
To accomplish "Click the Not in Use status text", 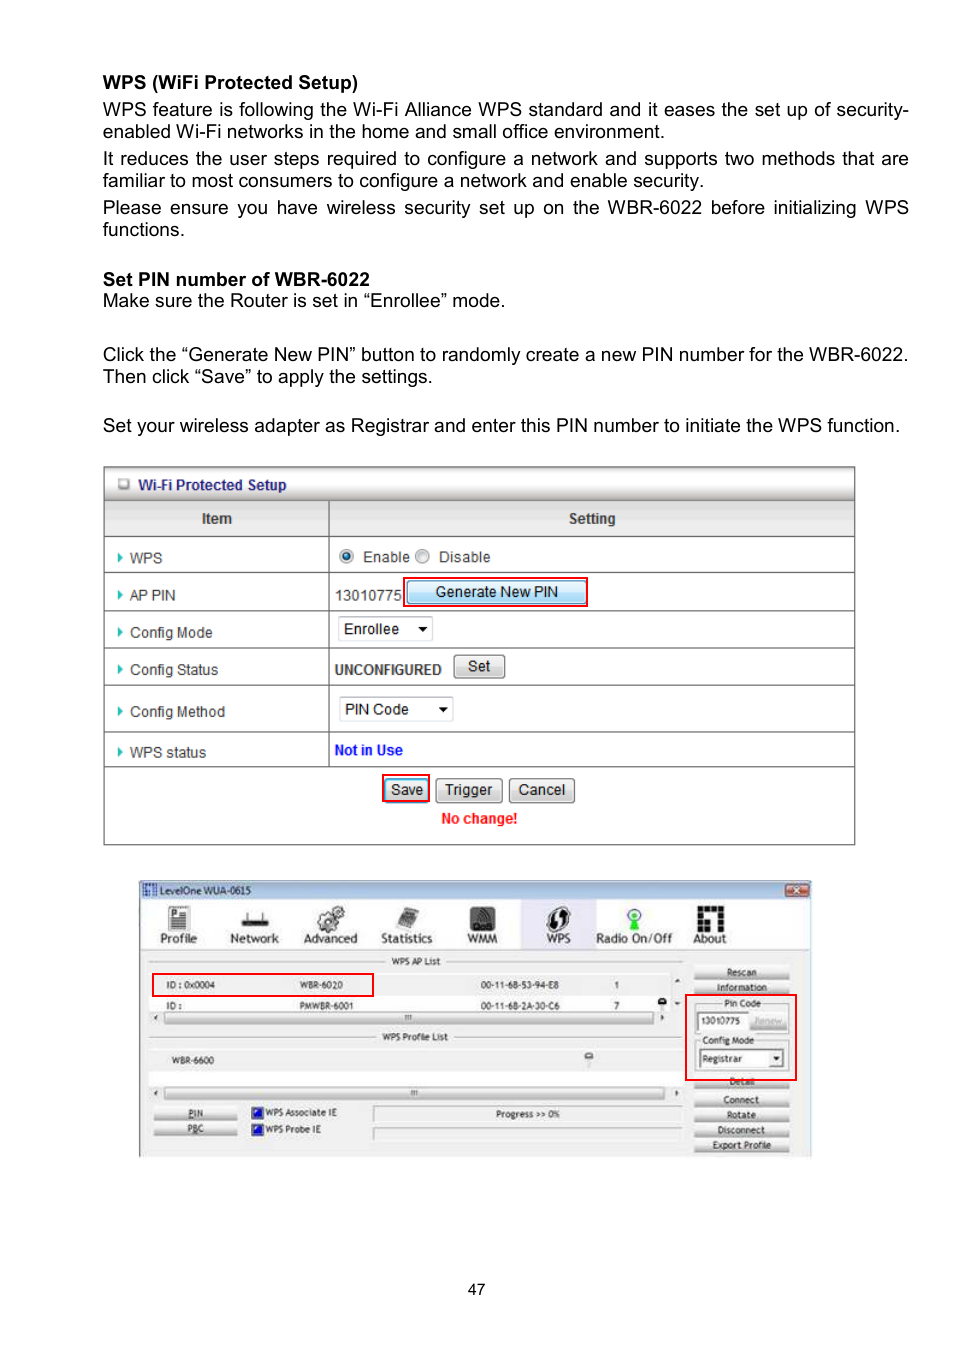I will click(x=368, y=750).
